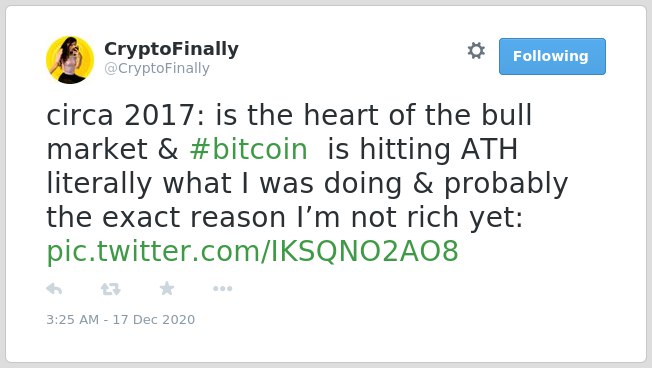Viewport: 652px width, 368px height.
Task: Click the phrase 'not rich yet' in tweet
Action: [437, 217]
